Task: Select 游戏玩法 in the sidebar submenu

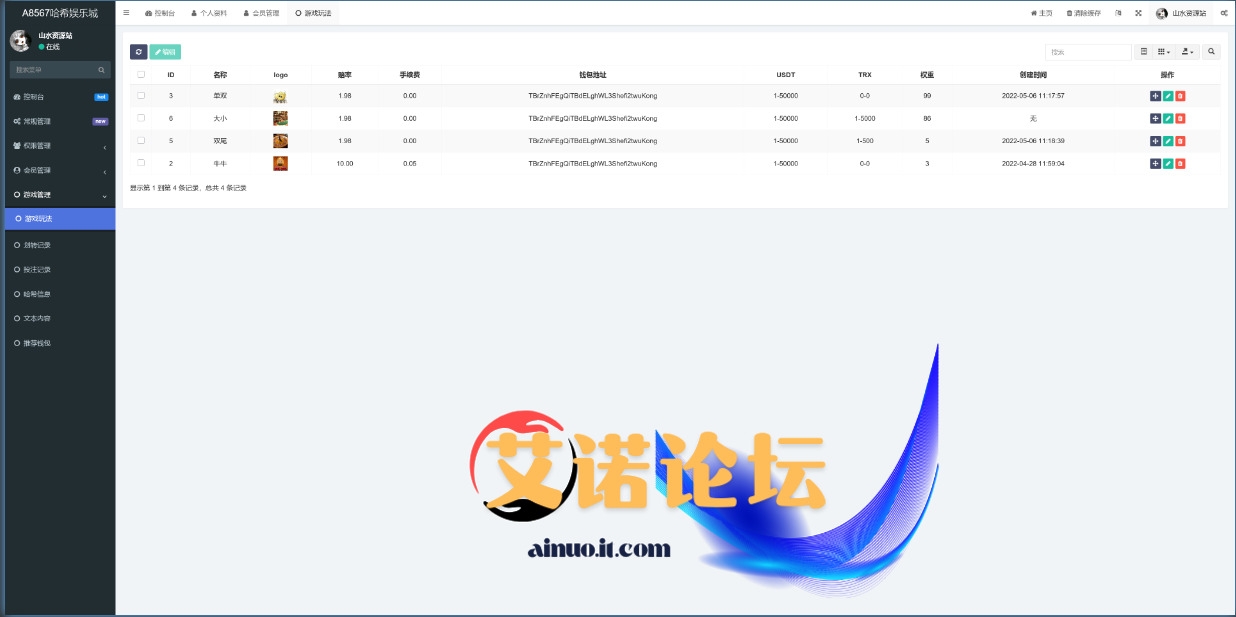Action: 60,218
